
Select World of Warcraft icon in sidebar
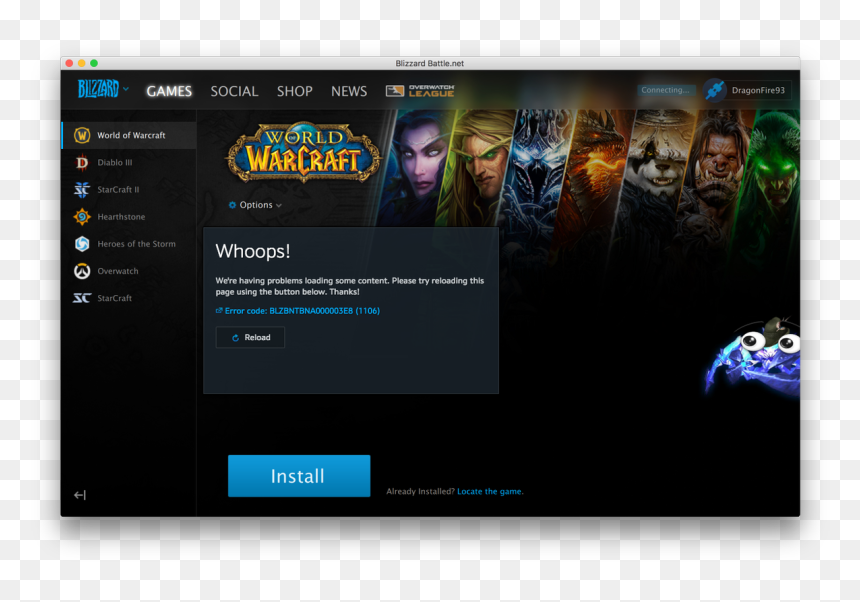pyautogui.click(x=82, y=135)
